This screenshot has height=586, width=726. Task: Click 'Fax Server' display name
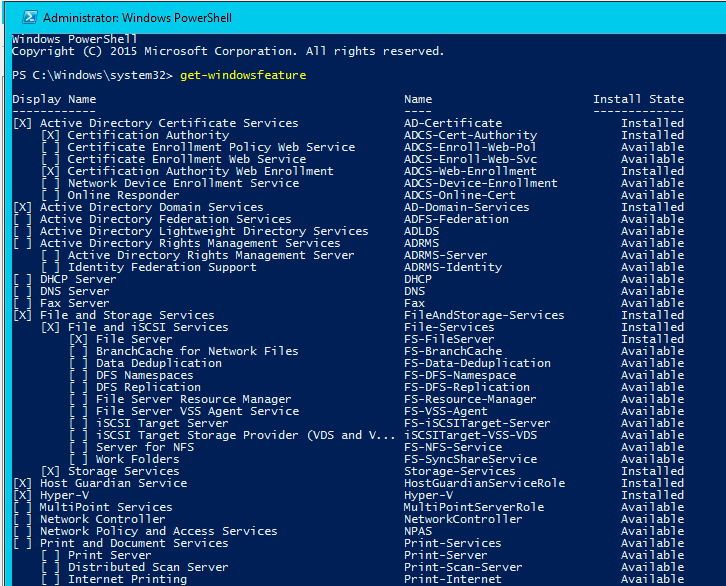coord(75,303)
